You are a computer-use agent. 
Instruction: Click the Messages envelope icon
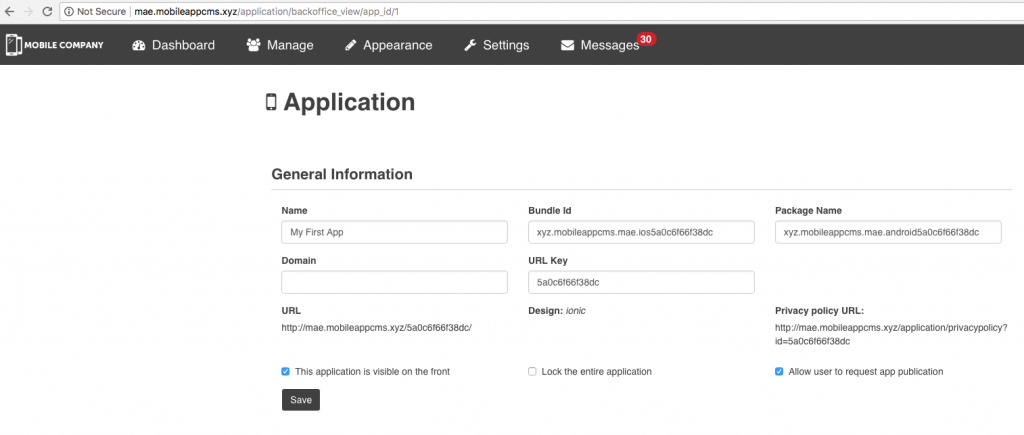pos(568,45)
